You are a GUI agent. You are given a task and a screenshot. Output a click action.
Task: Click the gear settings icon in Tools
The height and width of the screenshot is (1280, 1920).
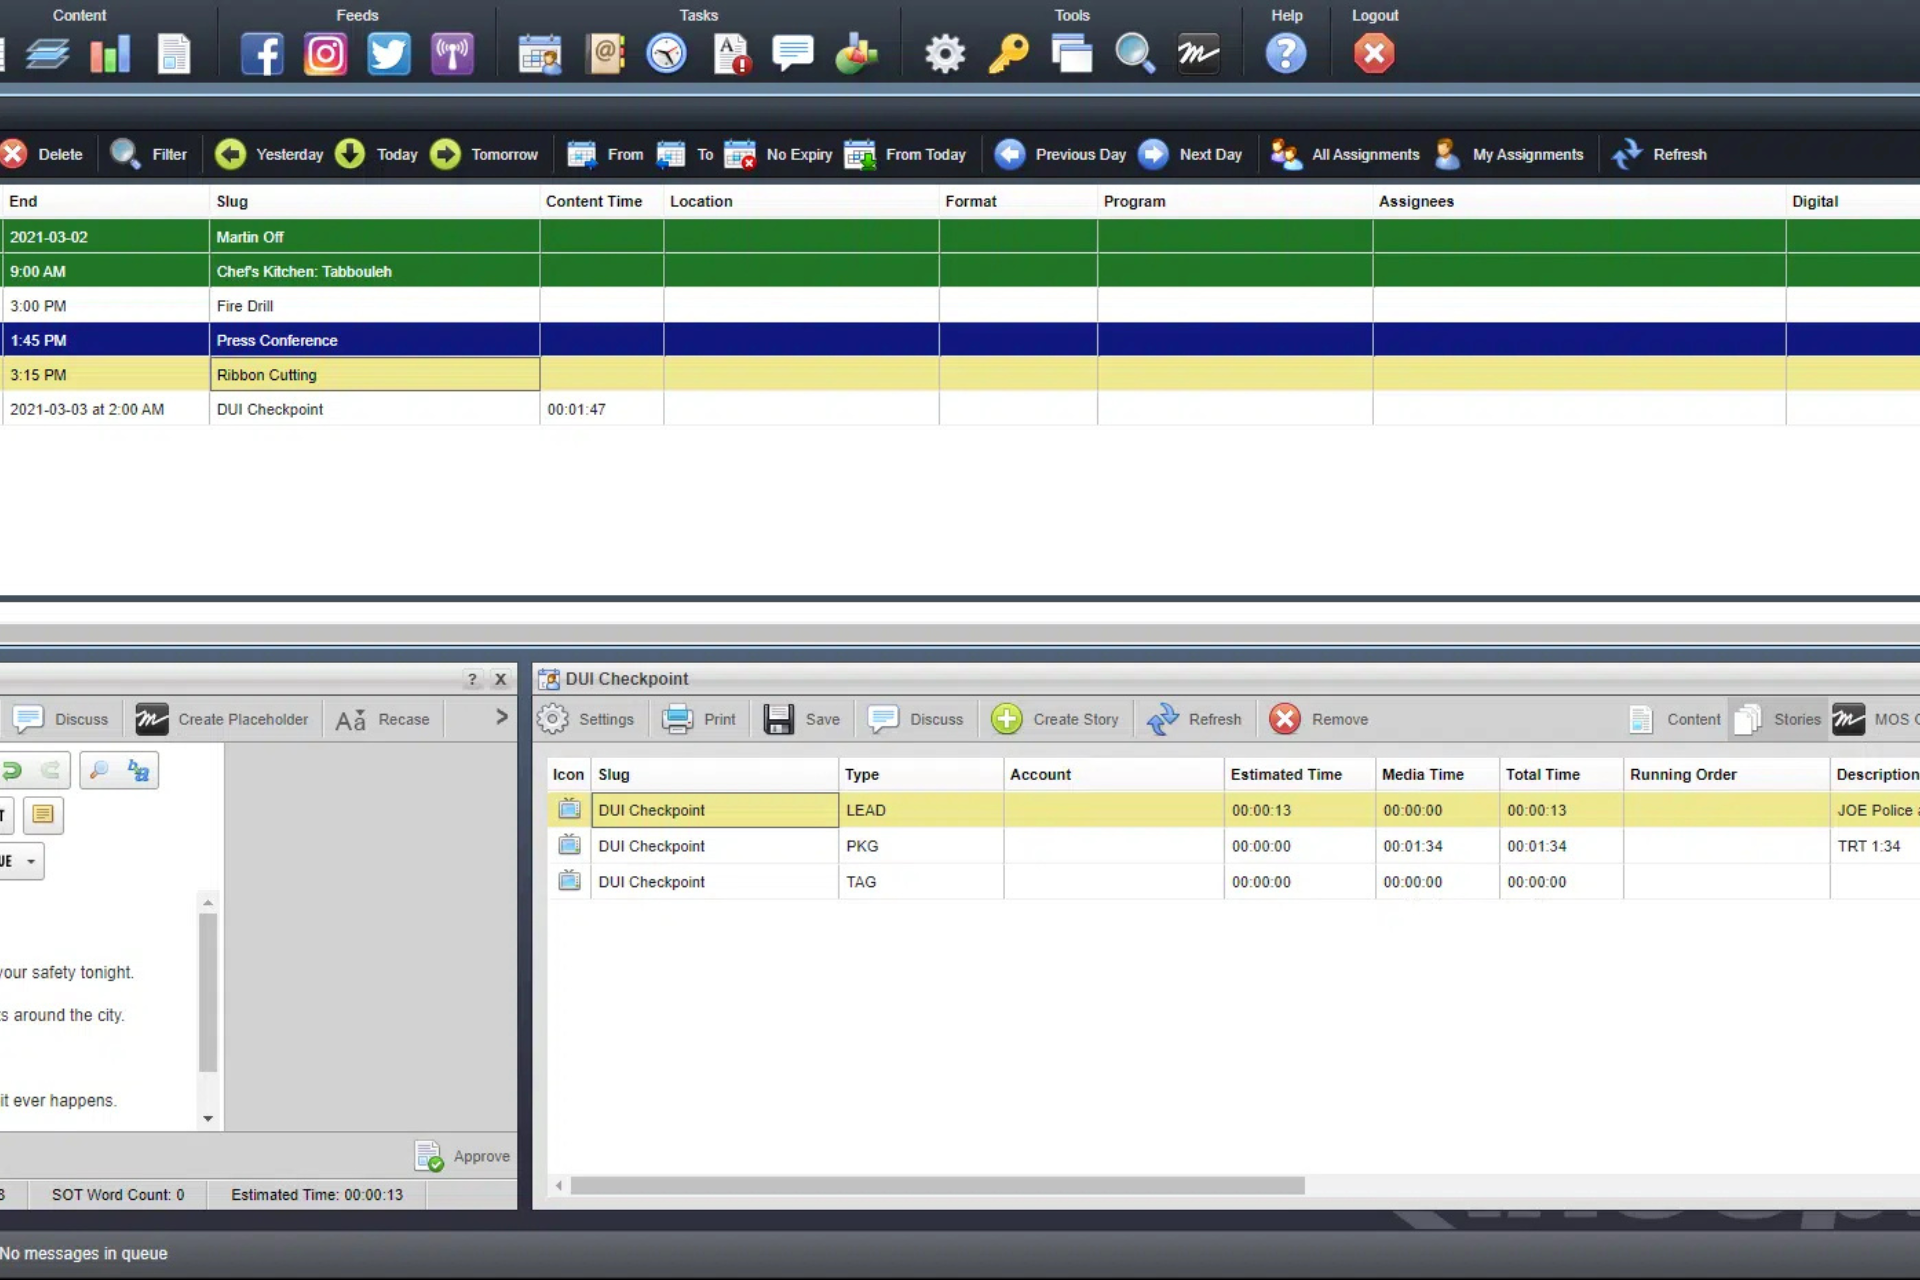click(x=944, y=54)
